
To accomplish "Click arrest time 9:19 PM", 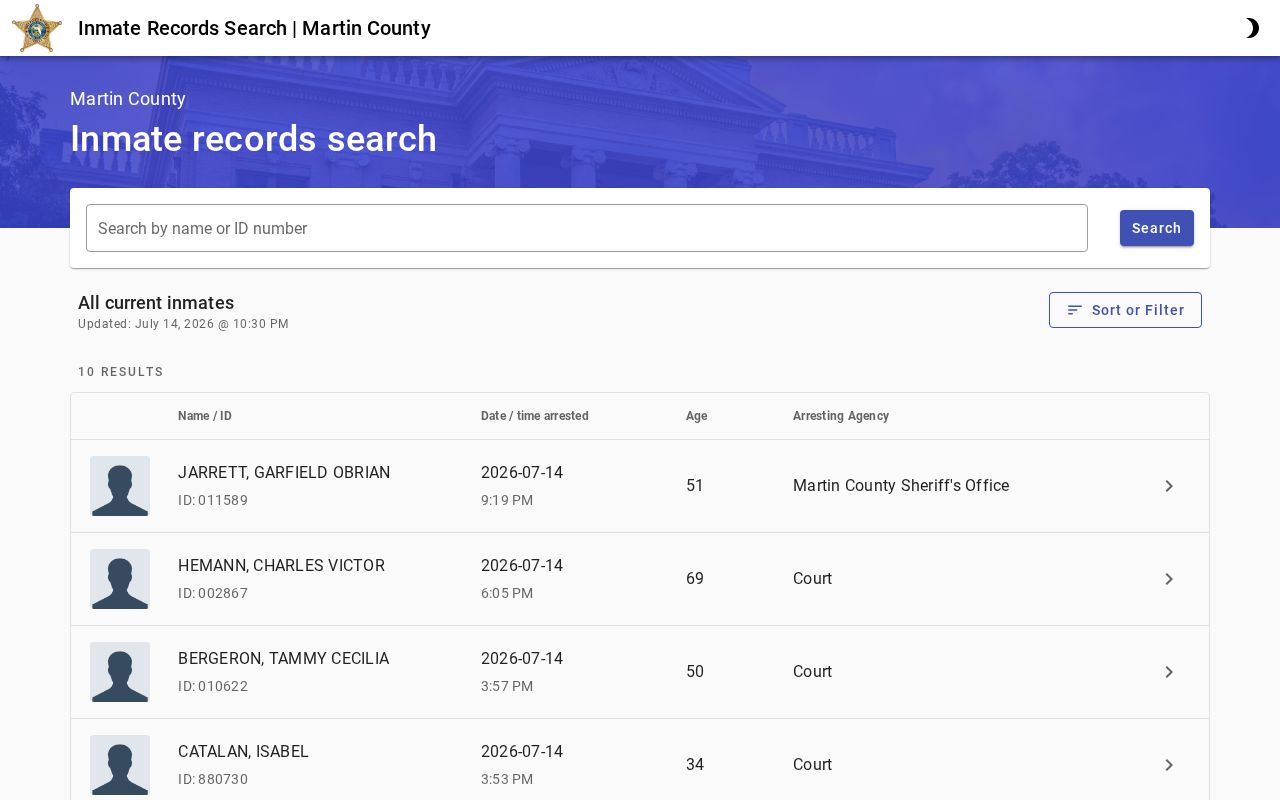I will coord(507,500).
